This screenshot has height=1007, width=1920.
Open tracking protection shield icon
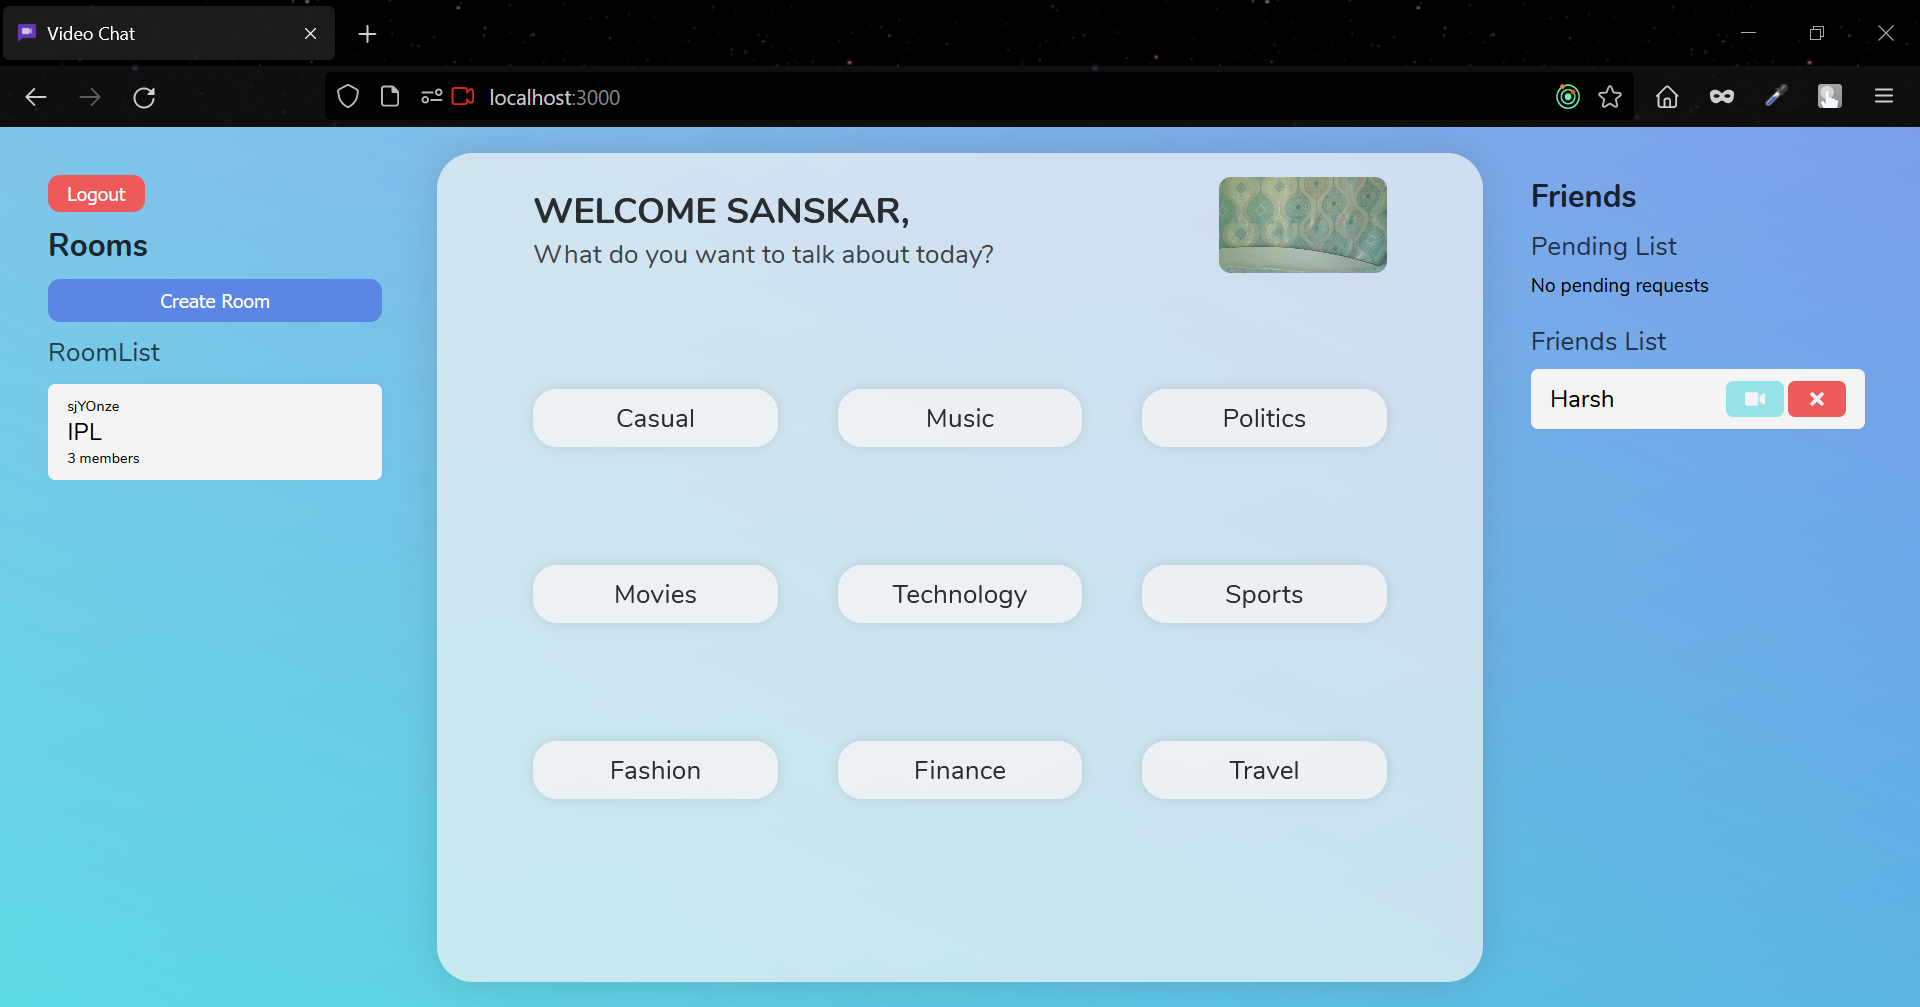(x=348, y=97)
